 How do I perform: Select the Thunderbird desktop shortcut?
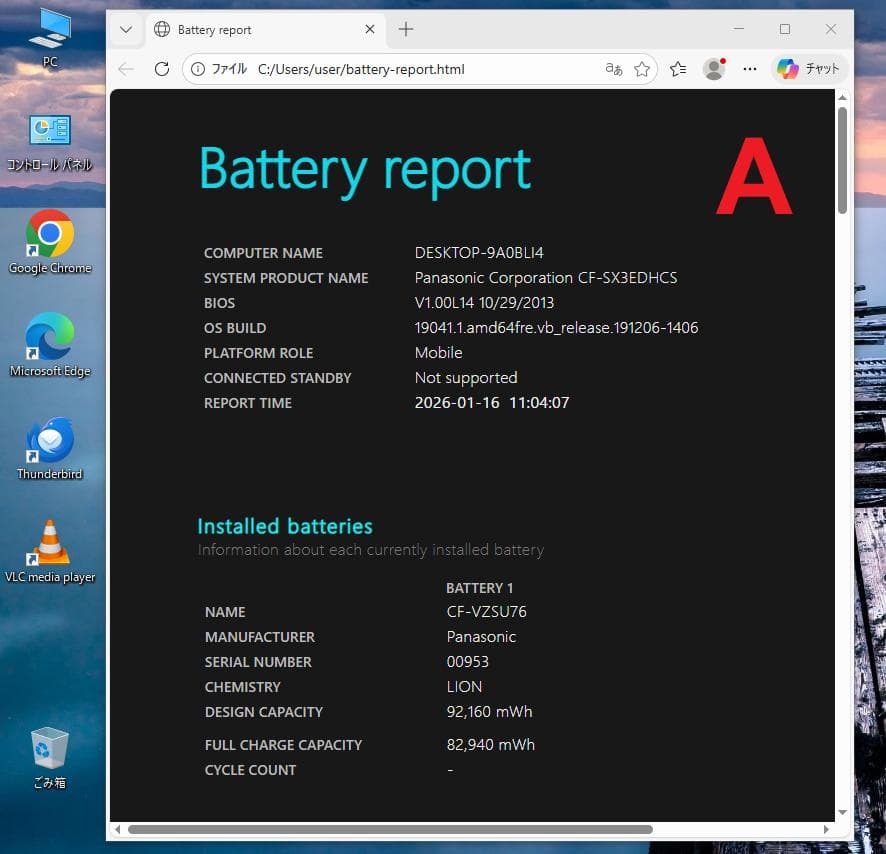point(50,447)
